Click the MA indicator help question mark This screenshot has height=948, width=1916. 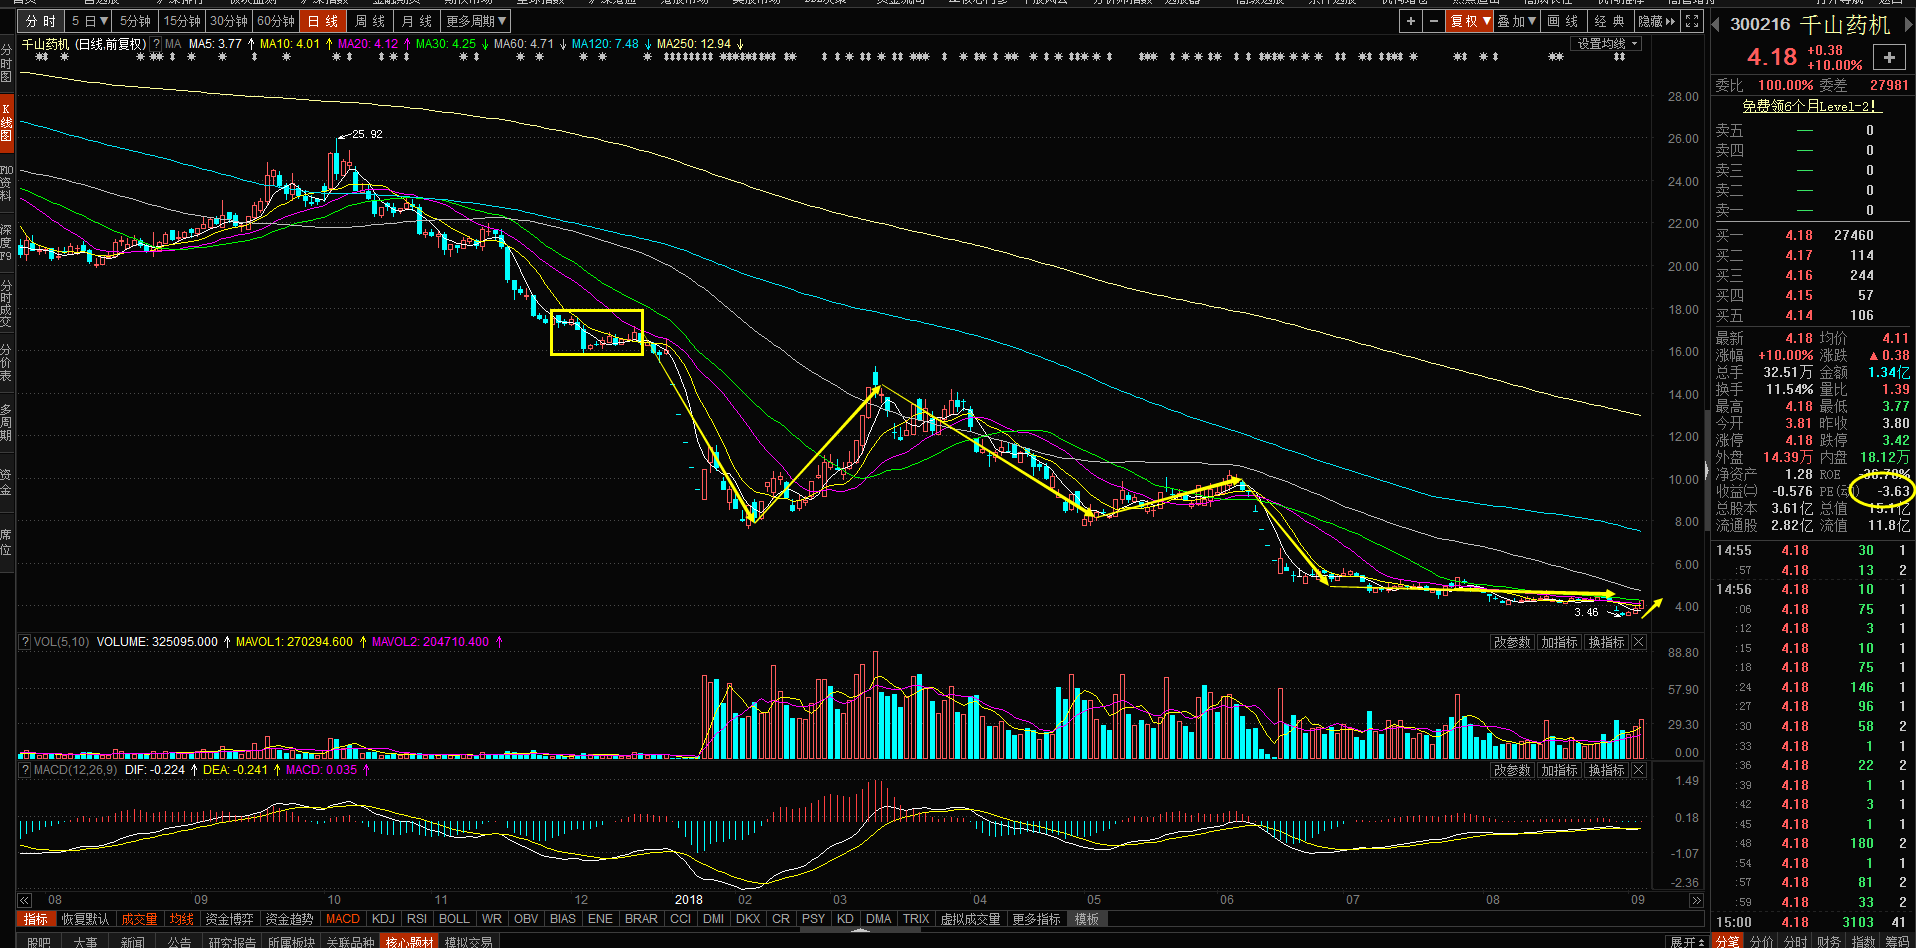tap(155, 44)
